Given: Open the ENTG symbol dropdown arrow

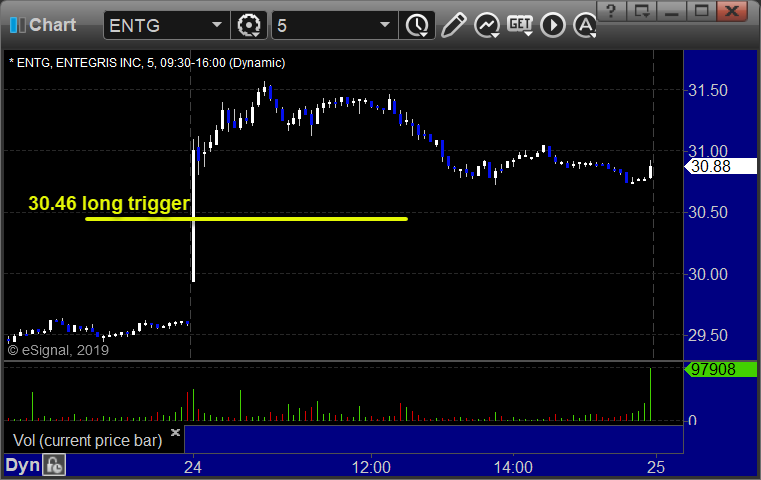Looking at the screenshot, I should point(217,25).
